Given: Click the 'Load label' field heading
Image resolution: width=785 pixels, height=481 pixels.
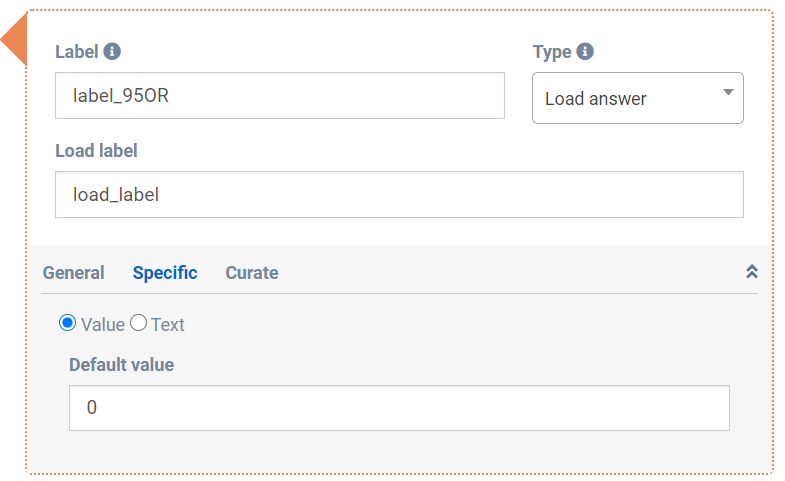Looking at the screenshot, I should (96, 151).
